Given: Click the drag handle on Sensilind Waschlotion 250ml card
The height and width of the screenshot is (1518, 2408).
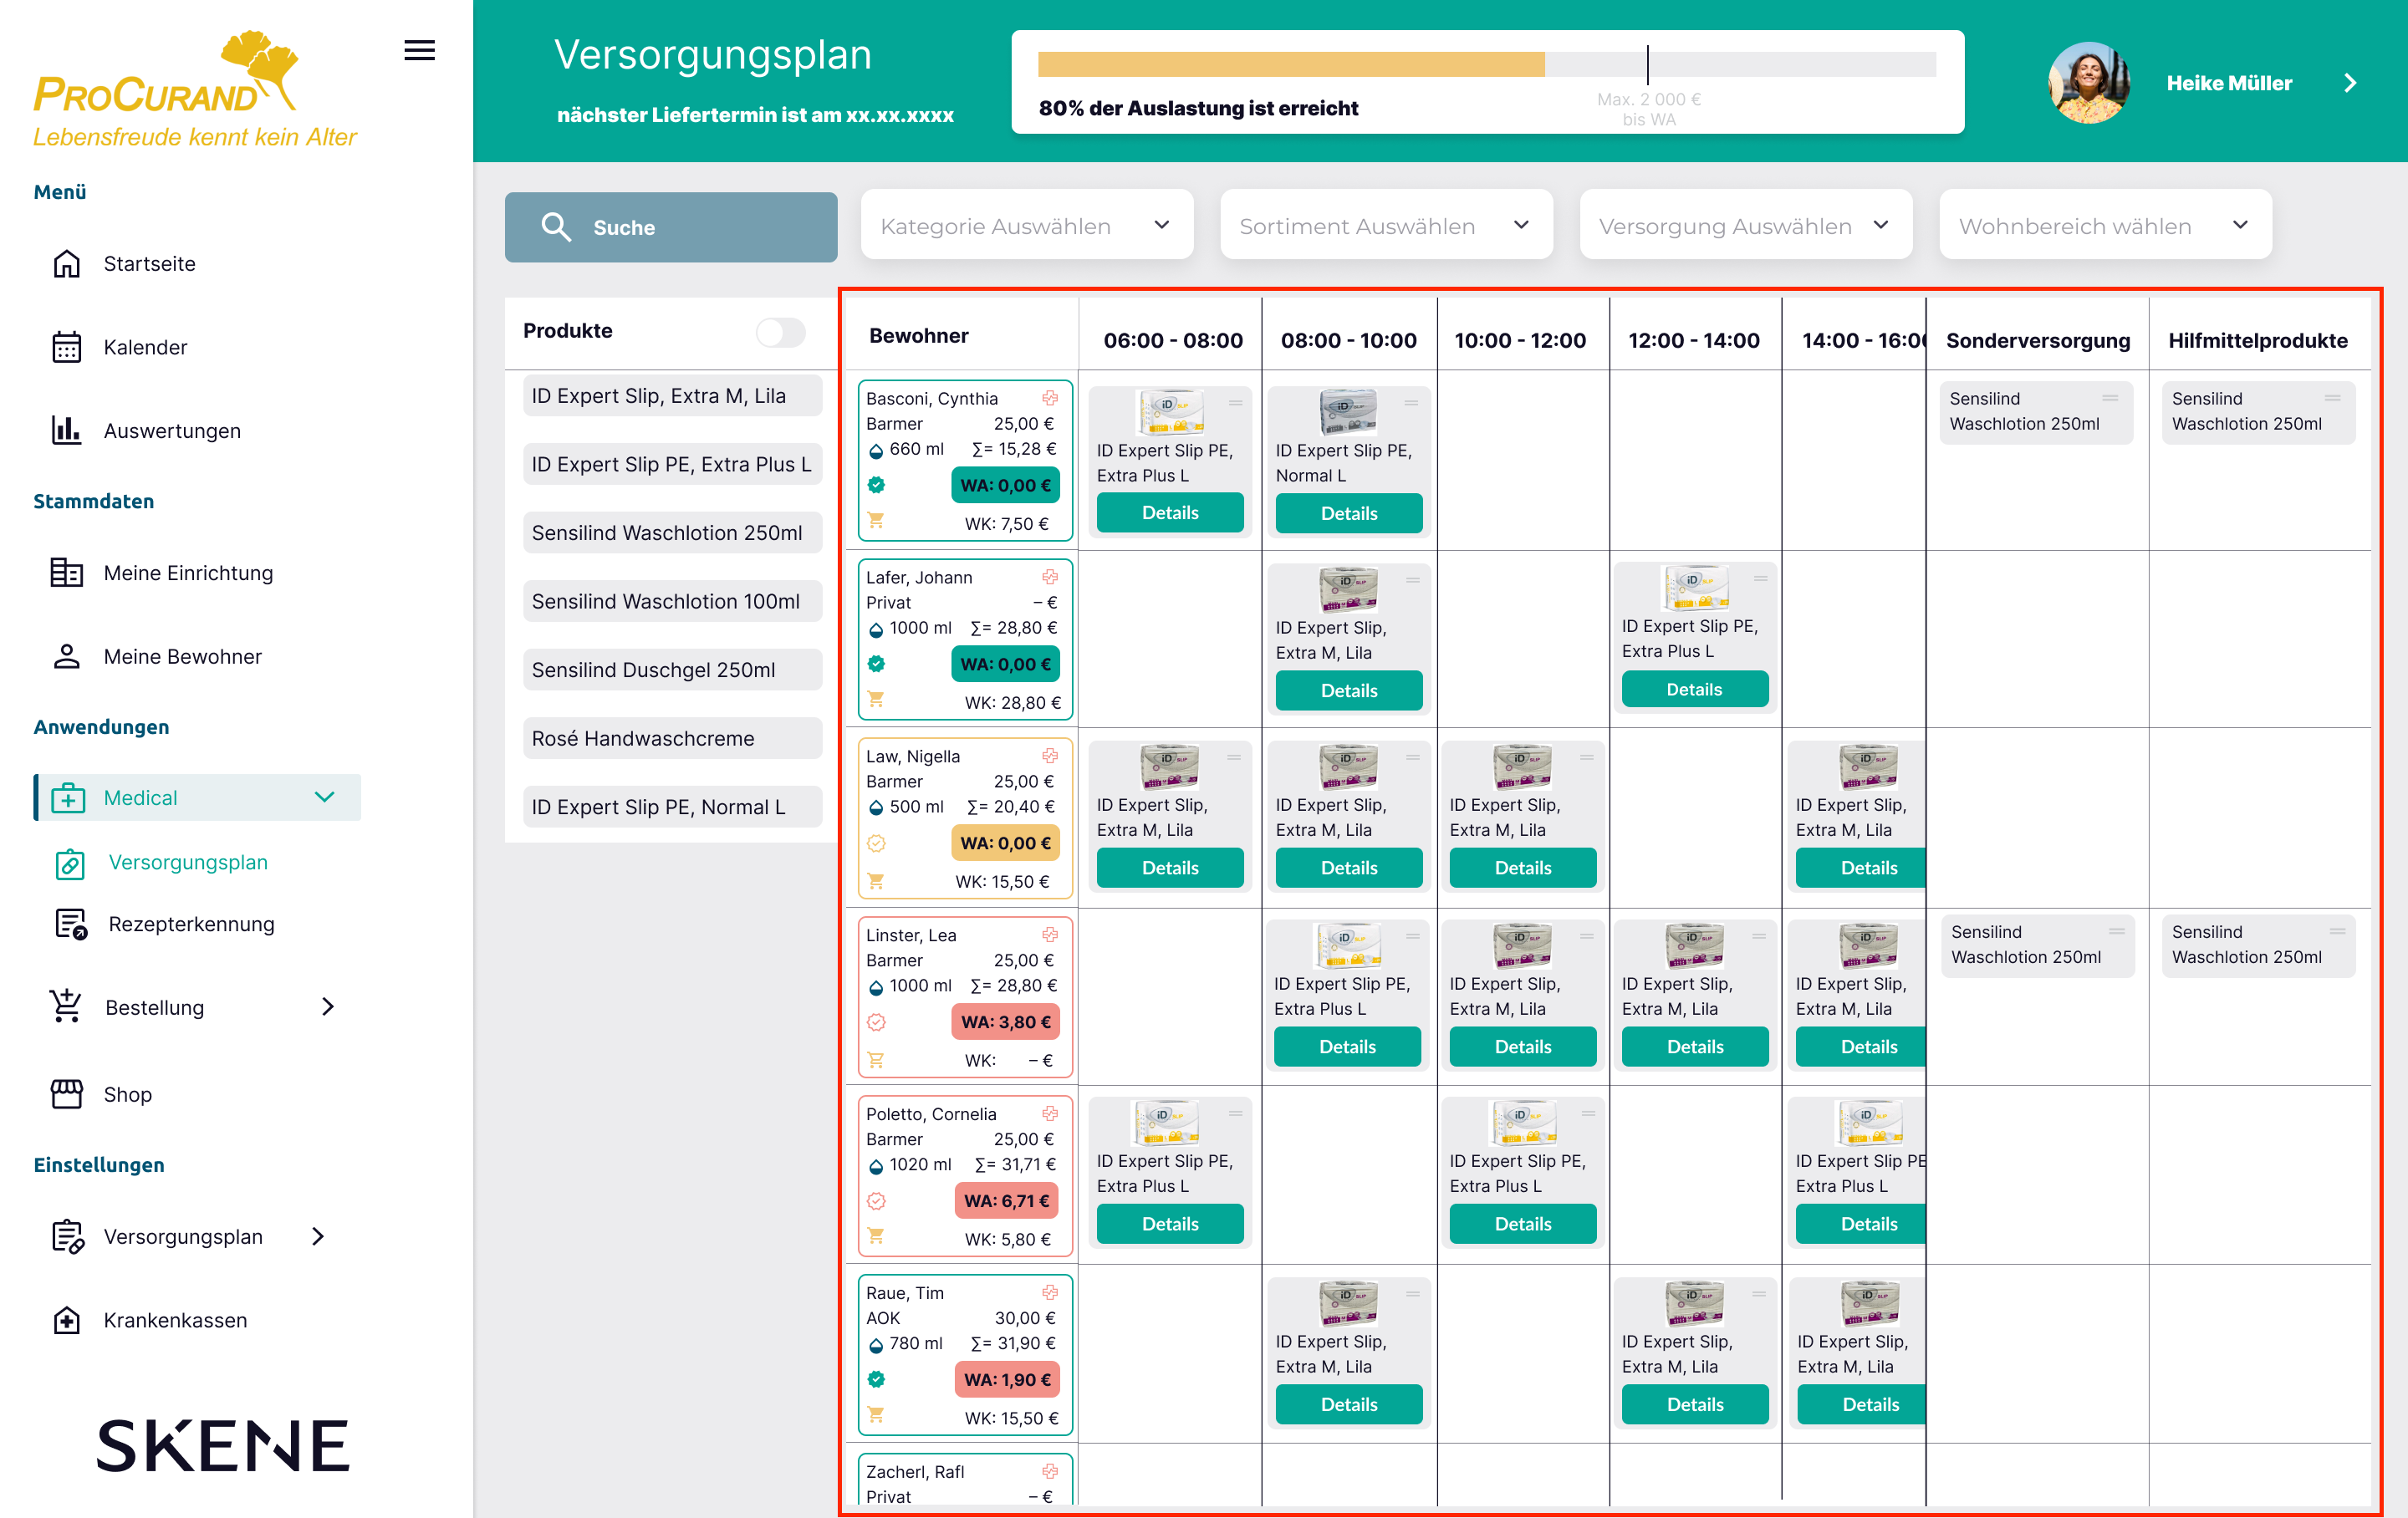Looking at the screenshot, I should click(x=2110, y=398).
